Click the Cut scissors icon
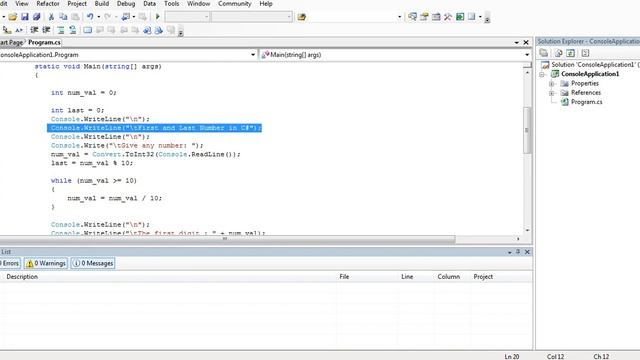This screenshot has width=640, height=360. pos(51,17)
